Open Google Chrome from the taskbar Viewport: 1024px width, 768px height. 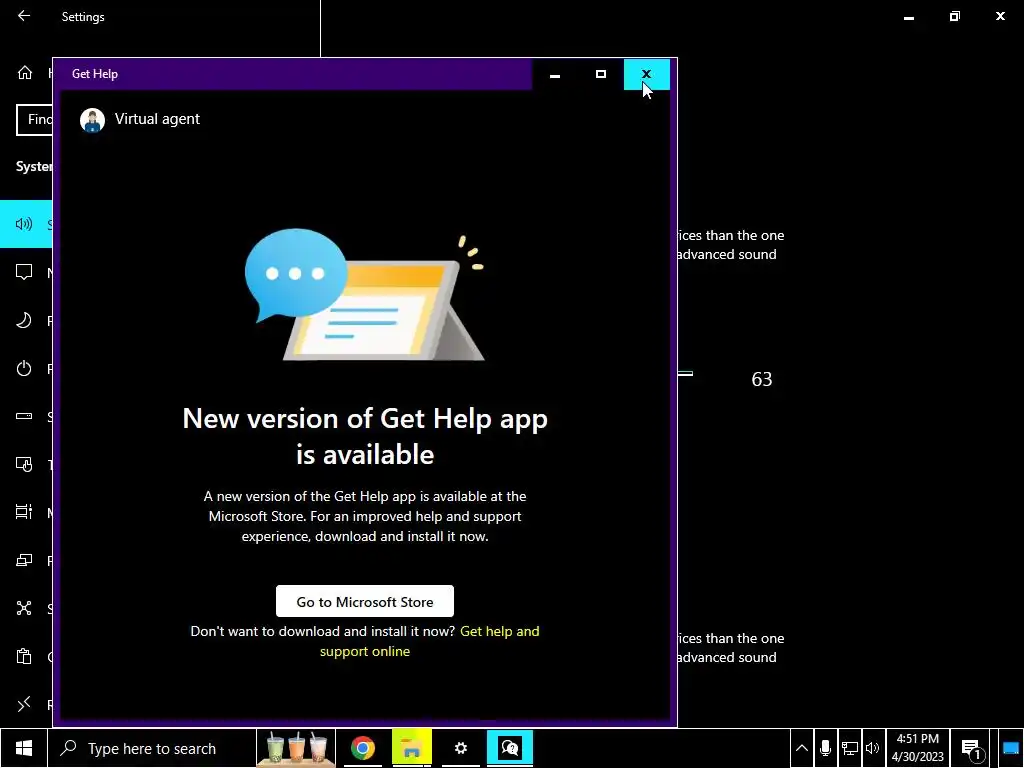tap(362, 748)
